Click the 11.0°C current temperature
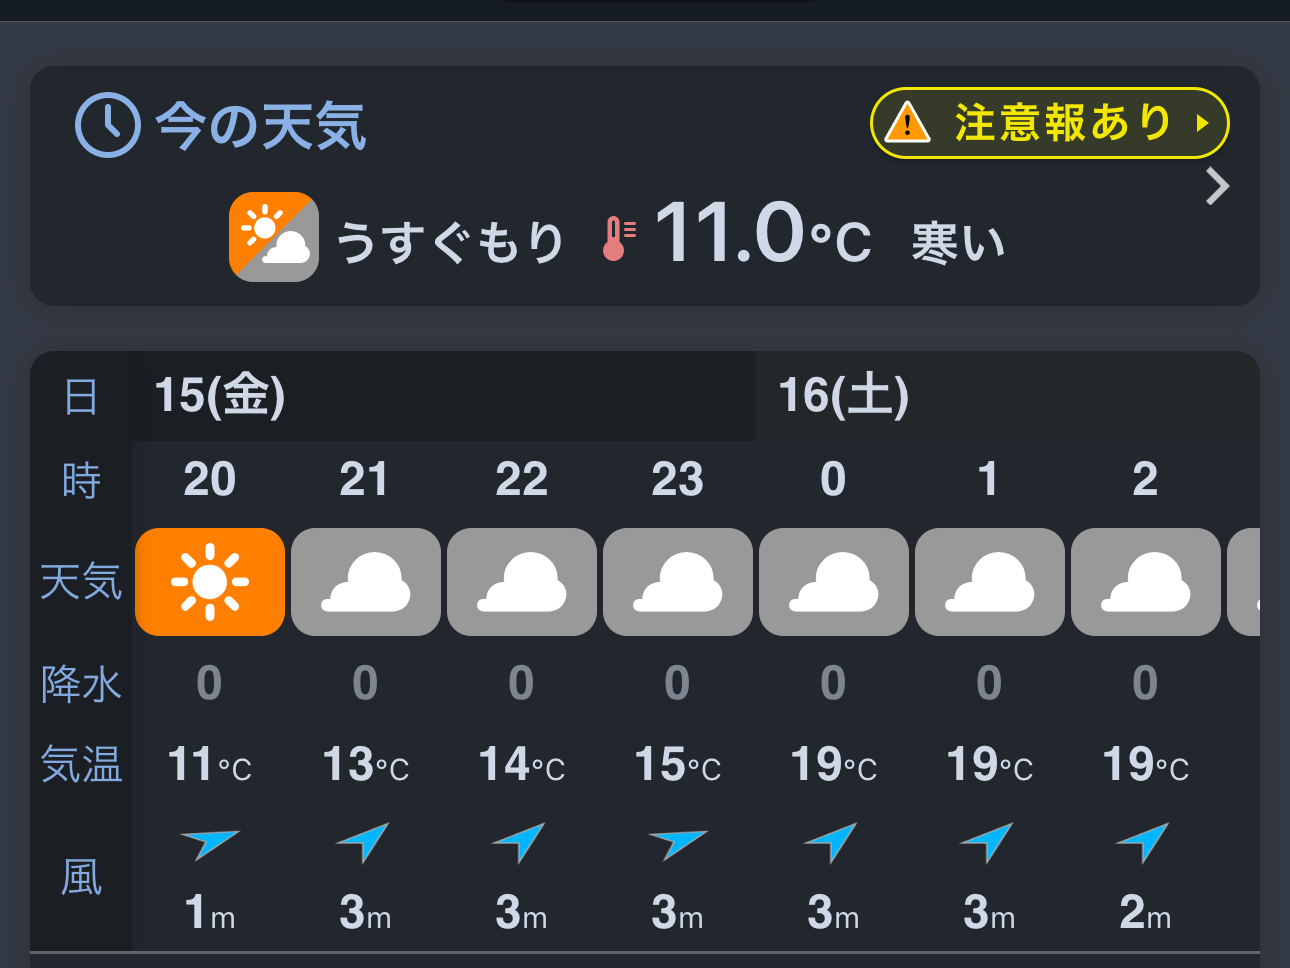1290x968 pixels. (762, 235)
